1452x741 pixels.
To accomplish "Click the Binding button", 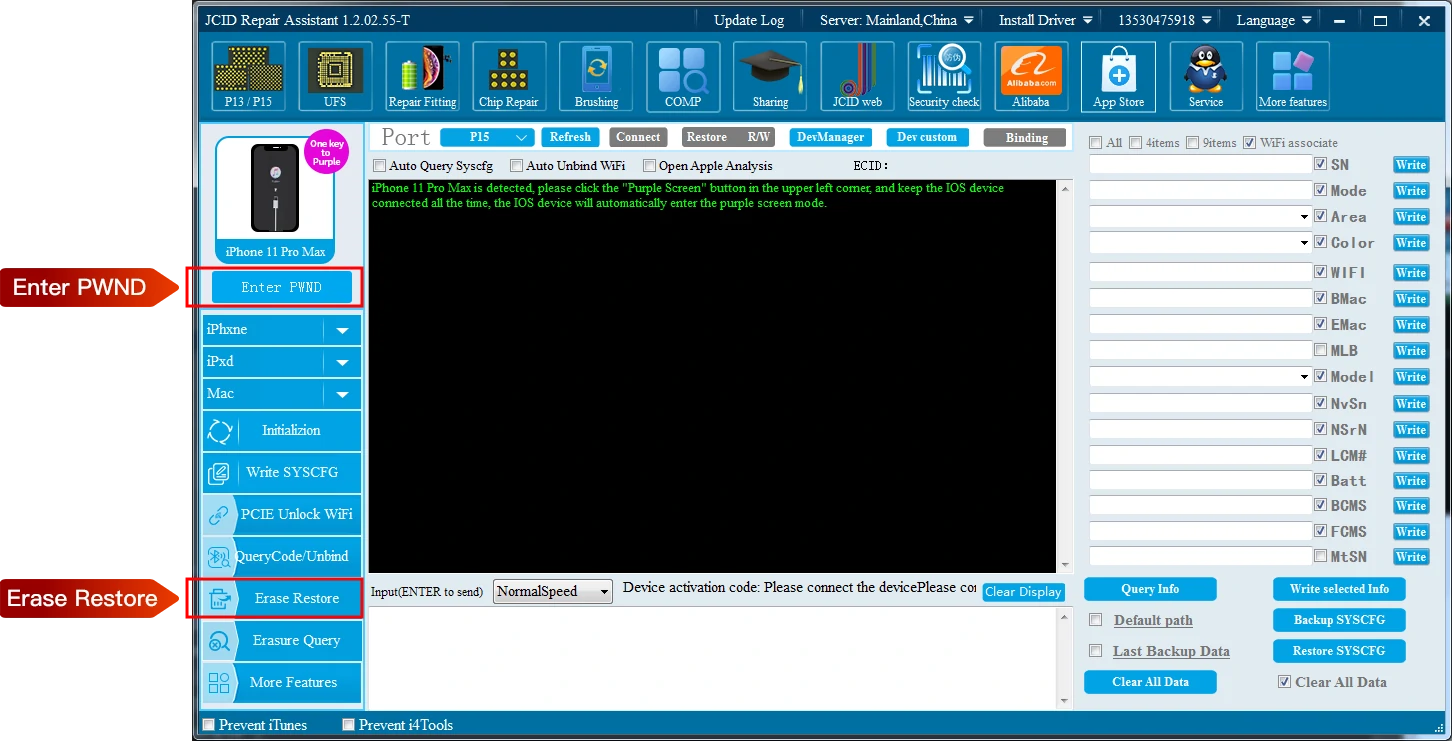I will (1026, 138).
